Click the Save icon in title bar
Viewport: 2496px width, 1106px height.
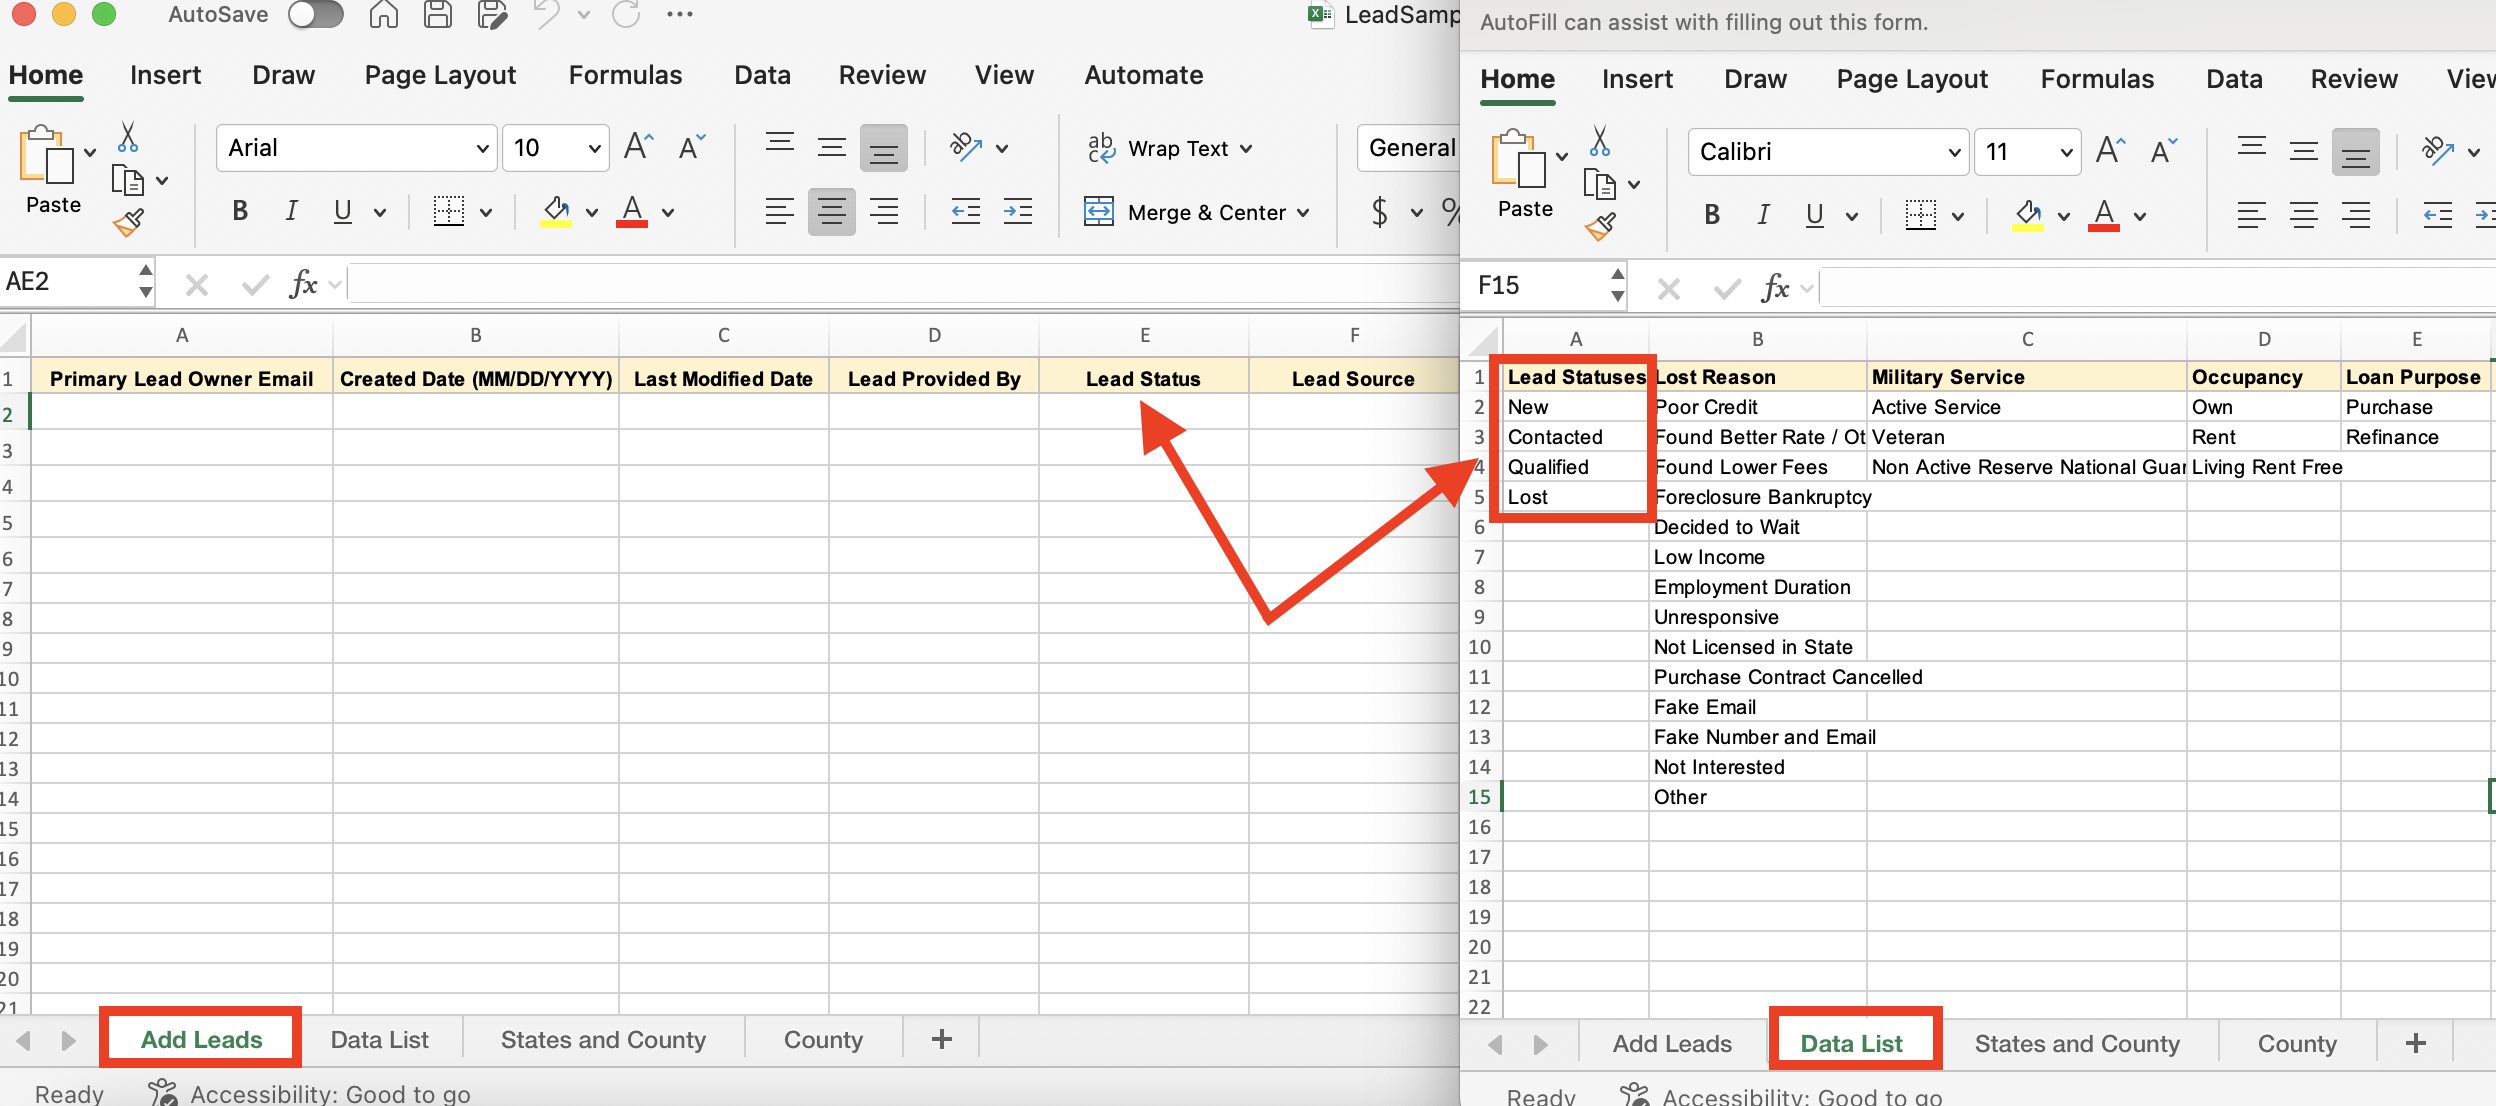coord(438,15)
